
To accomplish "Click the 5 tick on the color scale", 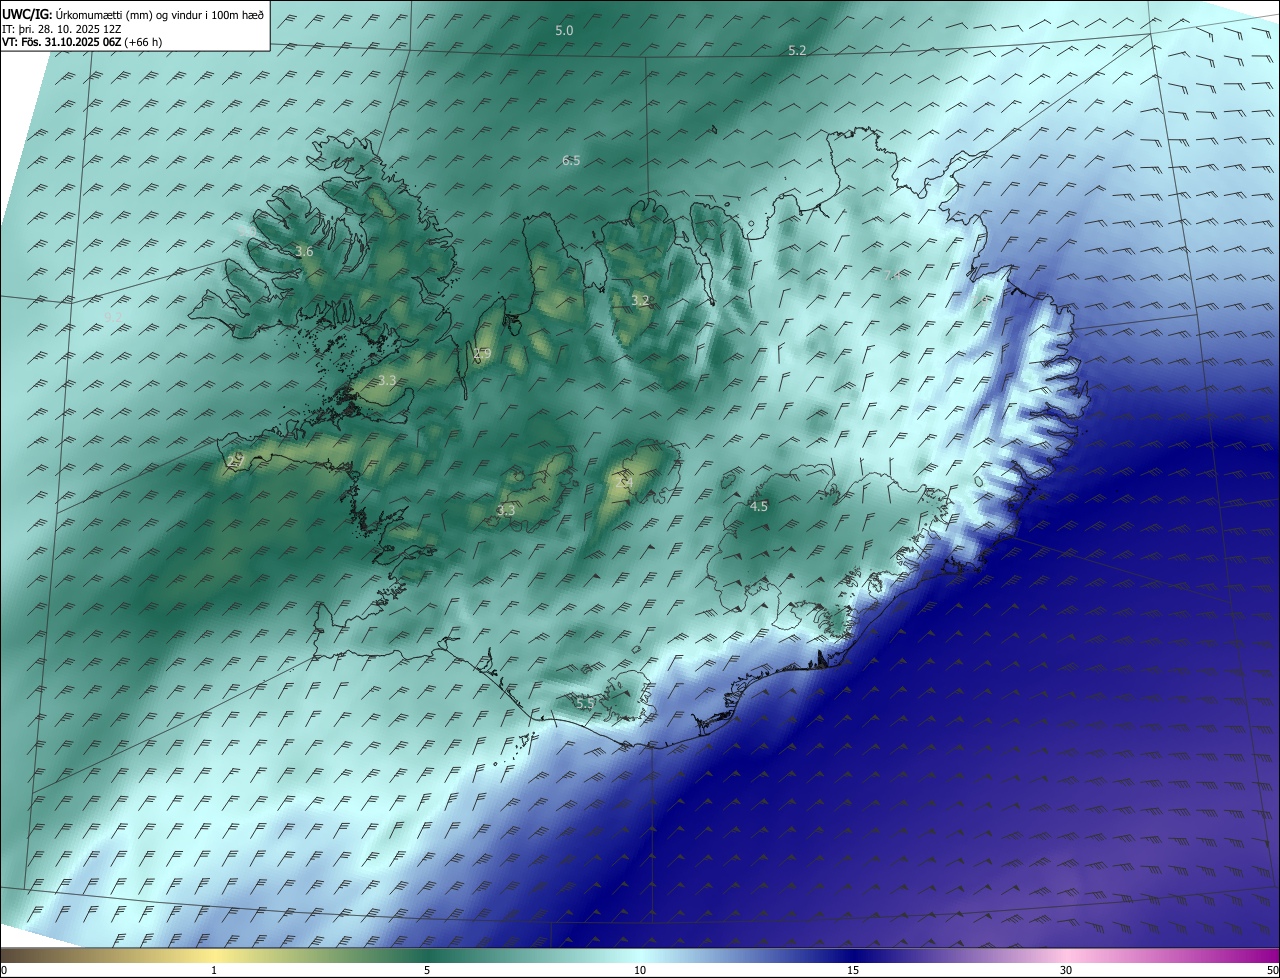I will (427, 970).
